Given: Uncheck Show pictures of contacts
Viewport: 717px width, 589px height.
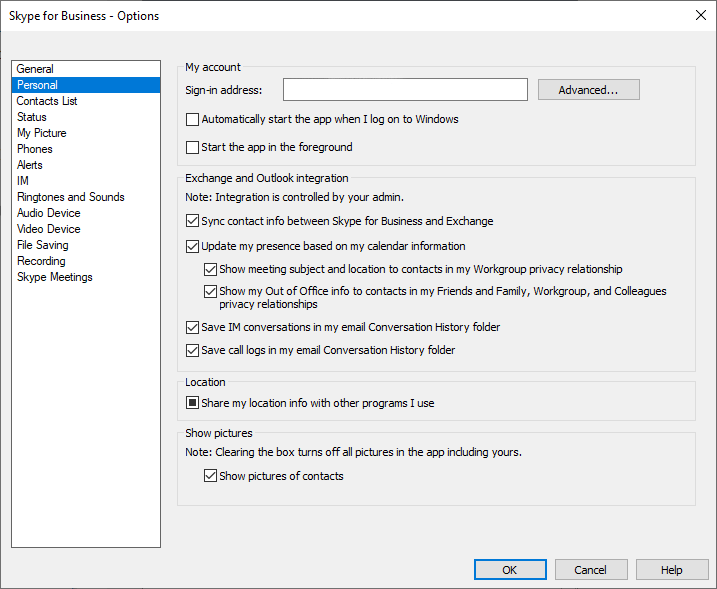Looking at the screenshot, I should coord(209,477).
